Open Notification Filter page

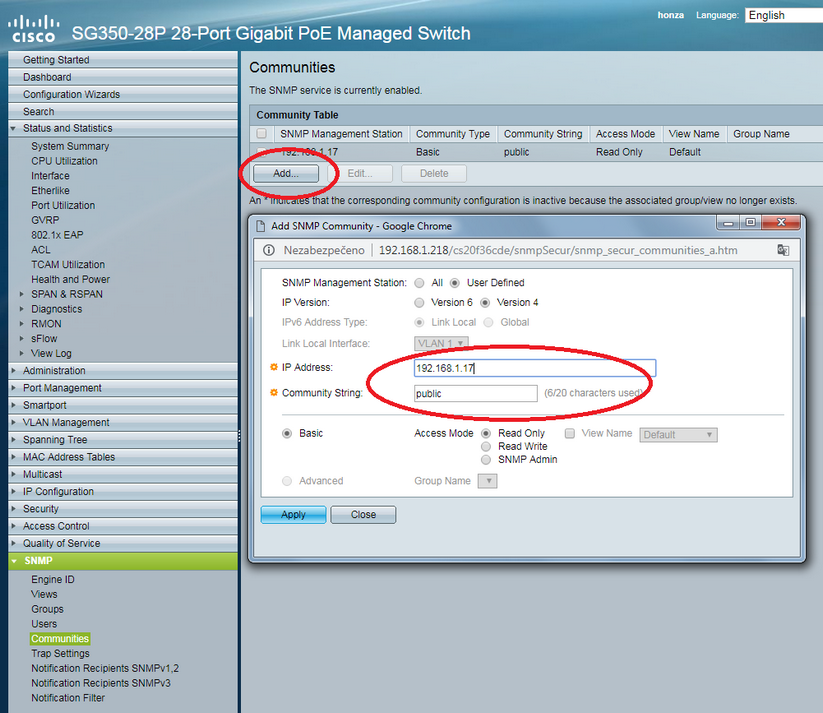point(68,698)
